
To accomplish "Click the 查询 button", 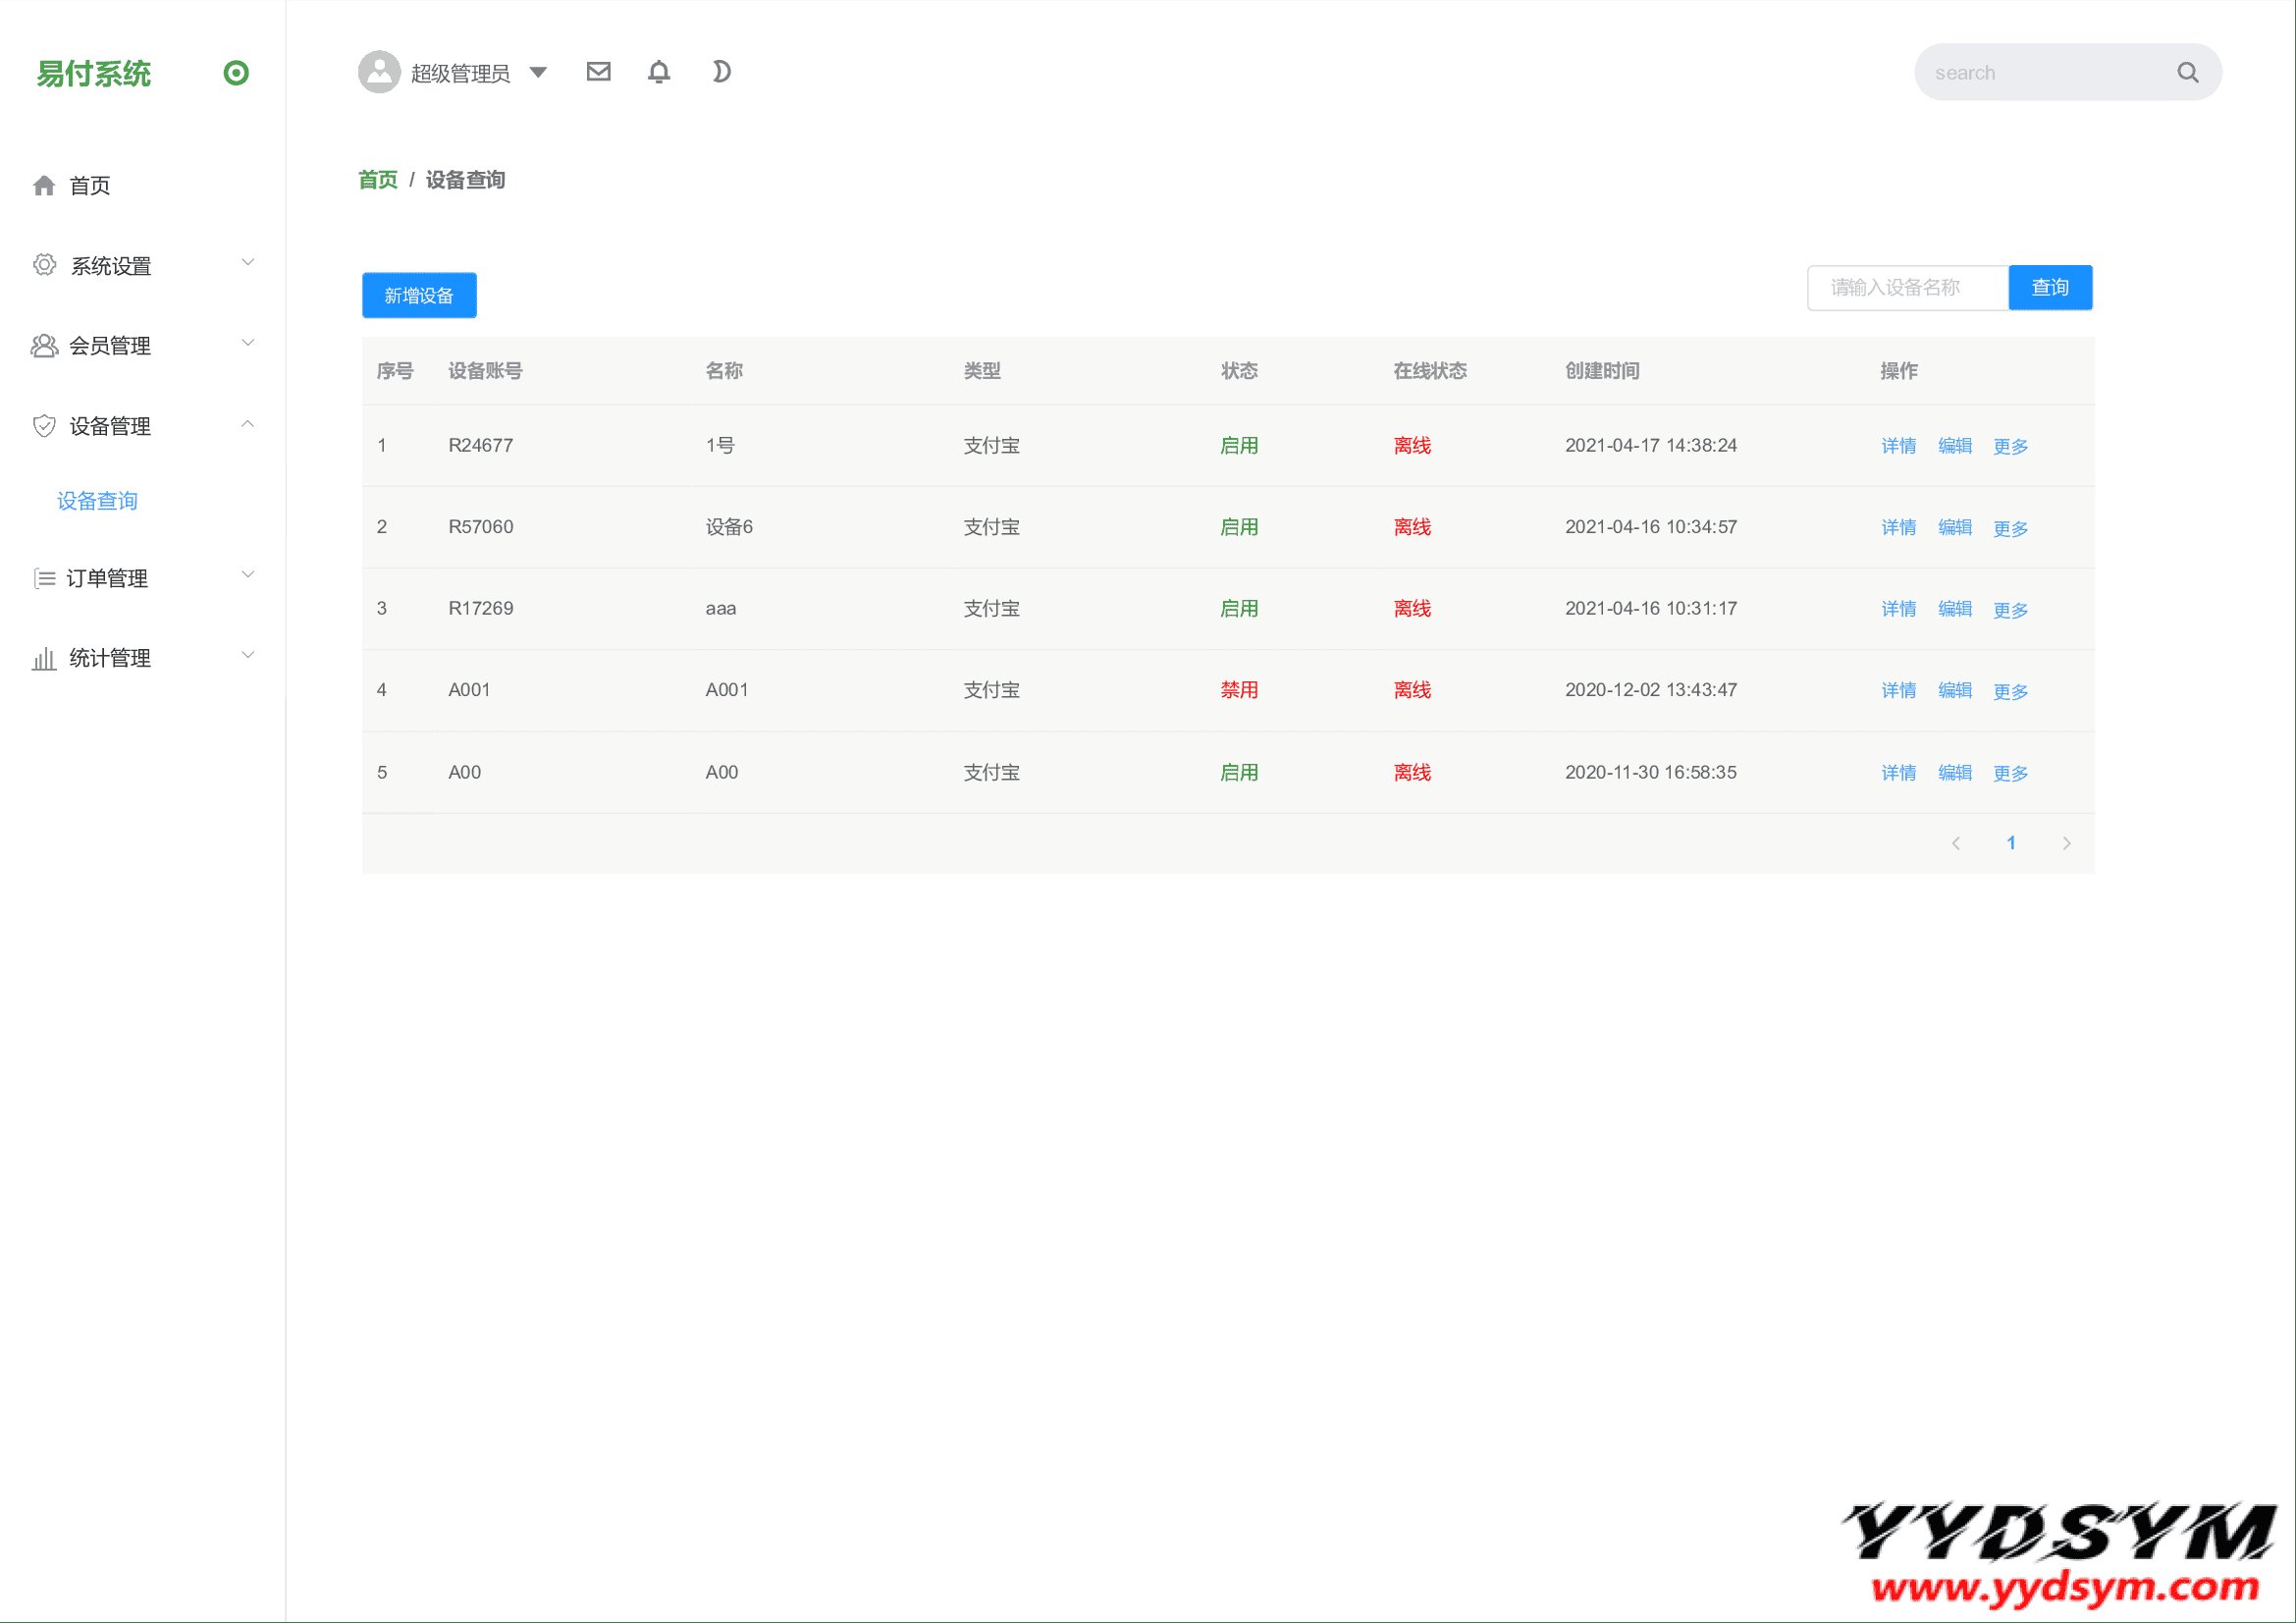I will click(2050, 288).
